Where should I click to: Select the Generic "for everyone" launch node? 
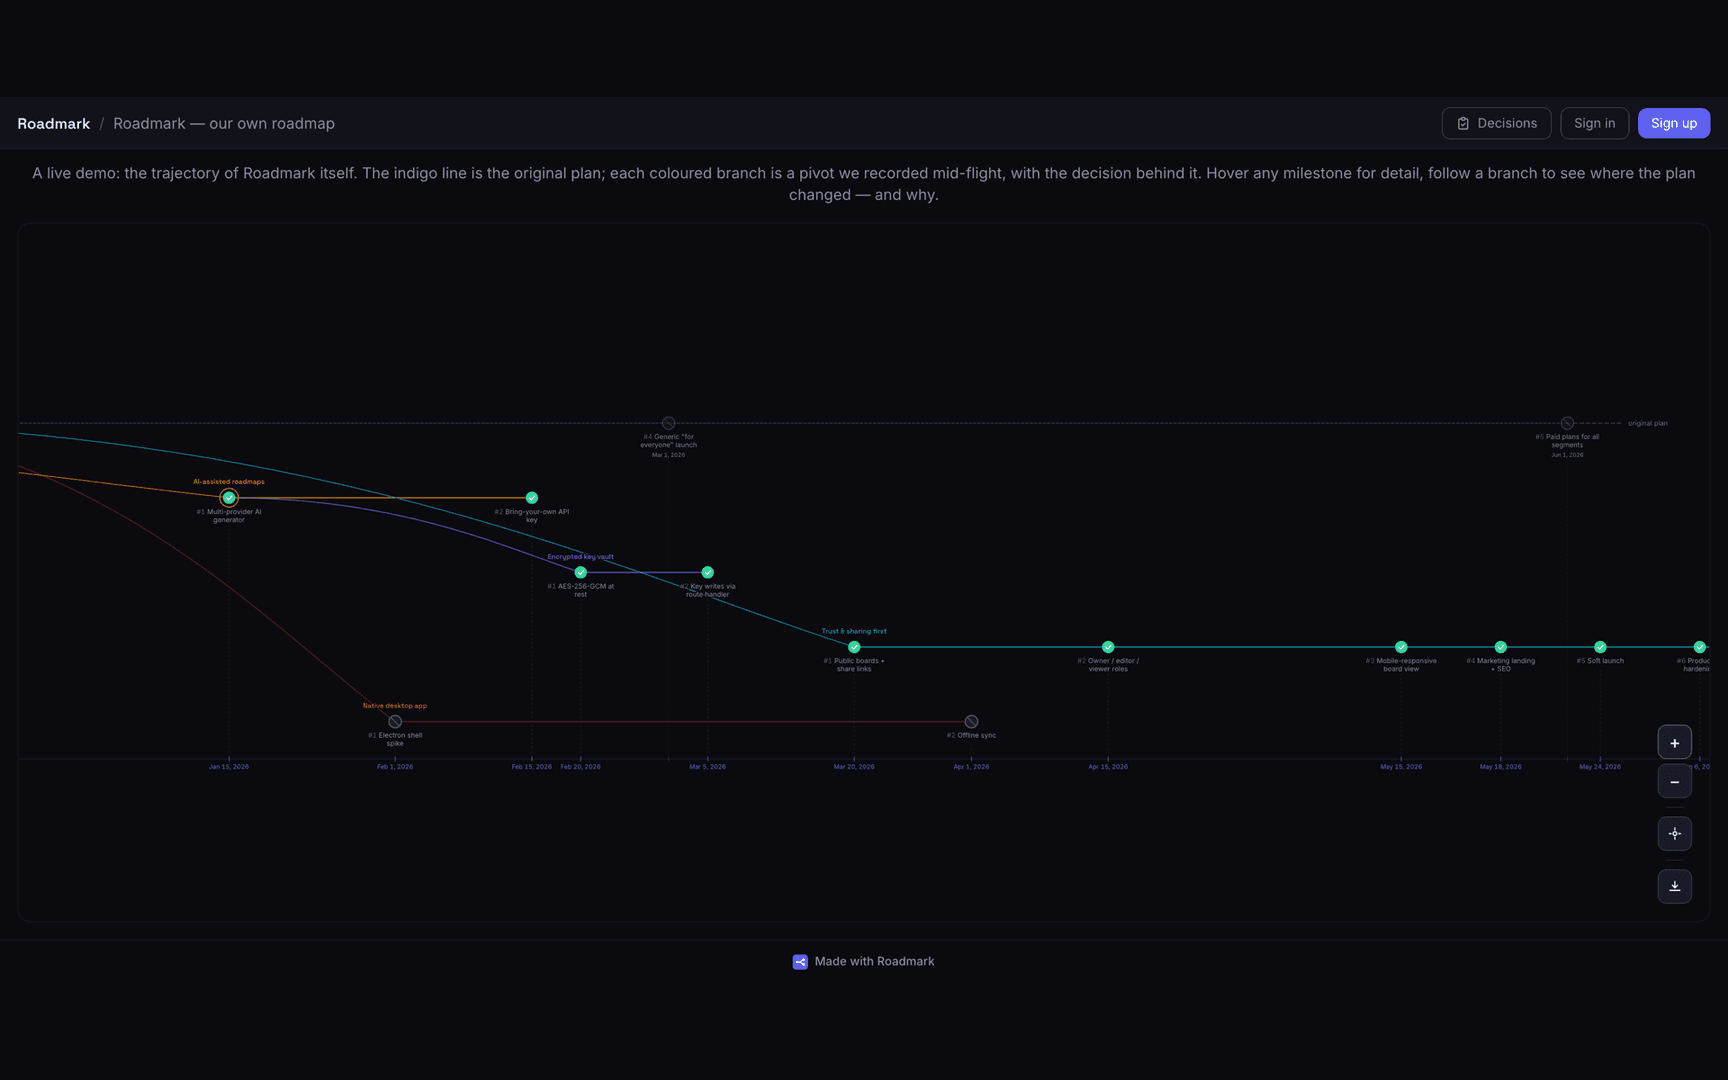point(669,423)
